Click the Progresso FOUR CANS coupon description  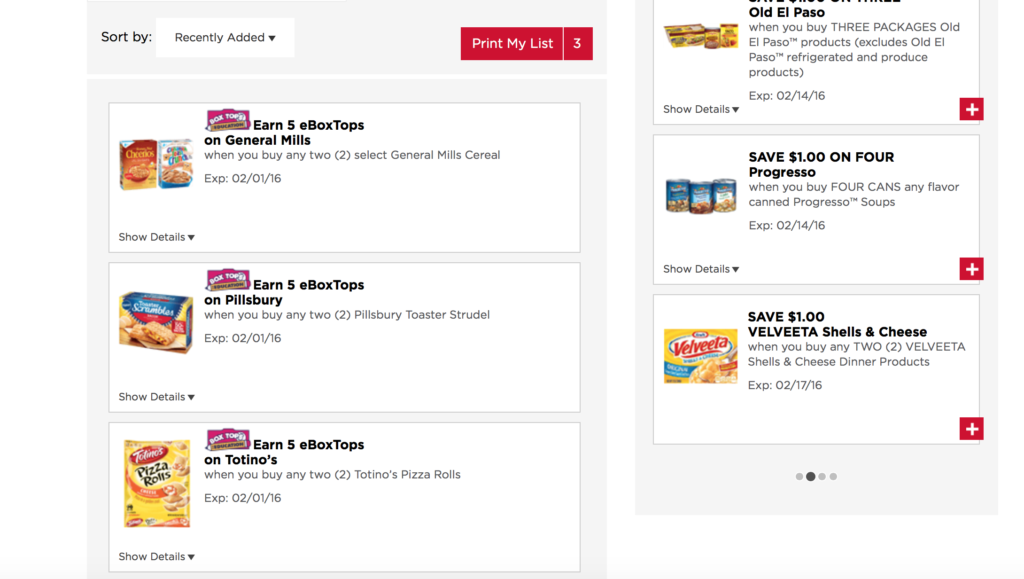pos(854,195)
